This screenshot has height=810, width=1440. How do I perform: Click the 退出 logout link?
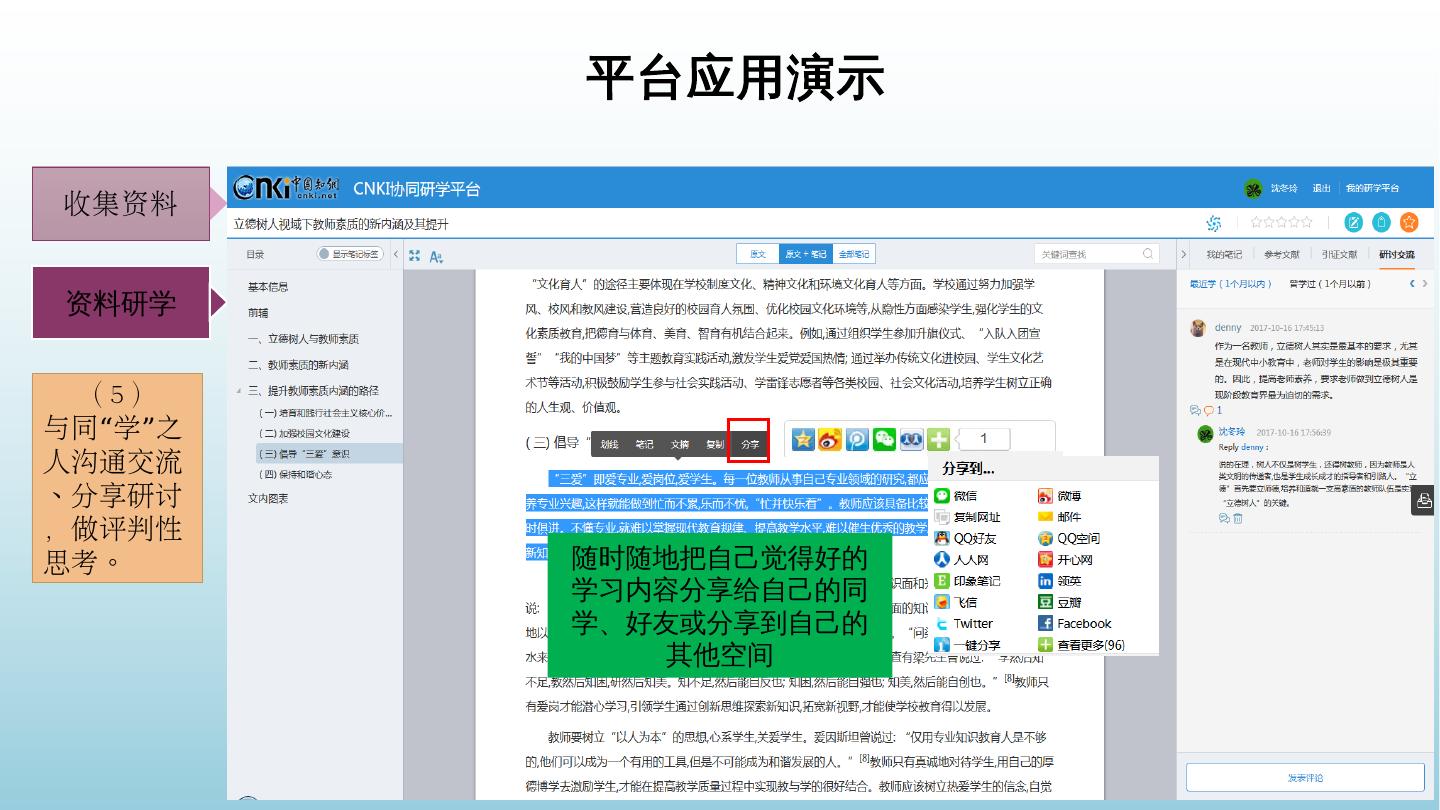point(1321,188)
